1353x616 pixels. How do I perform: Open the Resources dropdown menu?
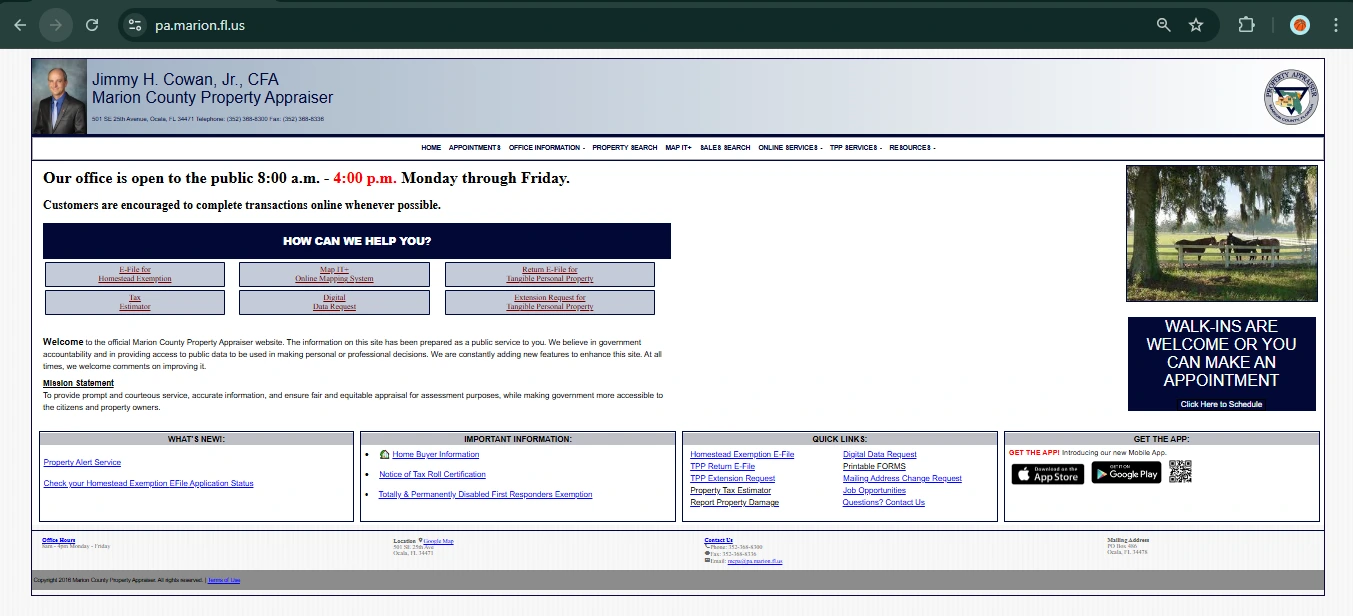click(912, 148)
